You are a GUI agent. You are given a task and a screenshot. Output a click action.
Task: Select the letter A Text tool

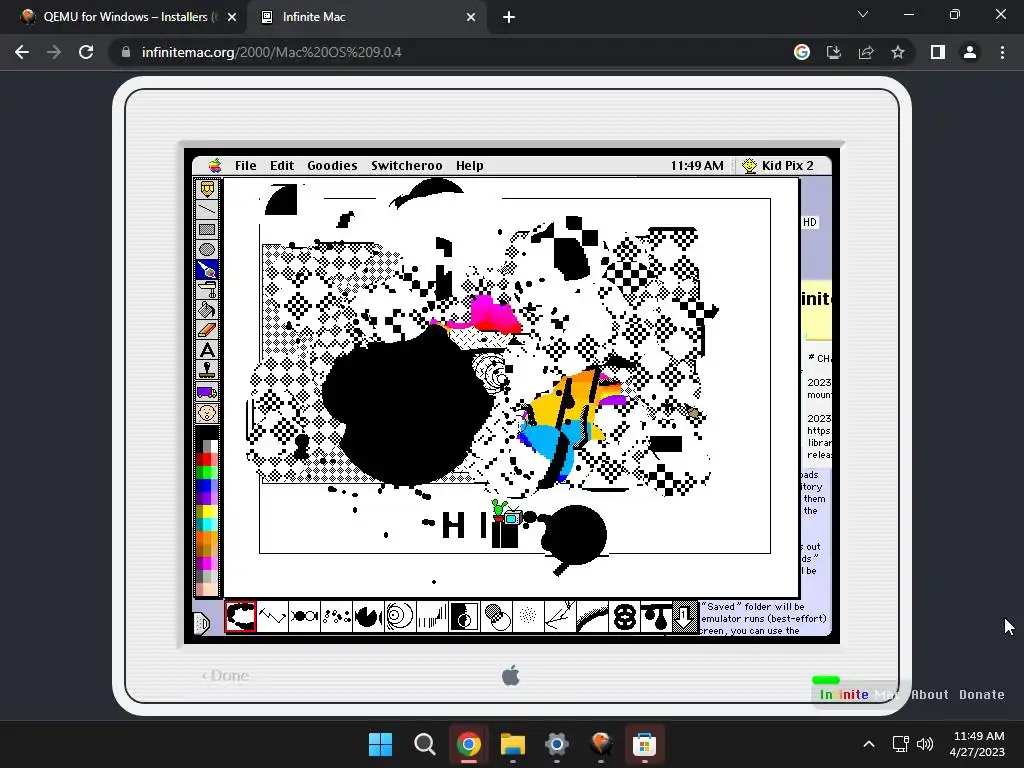tap(207, 350)
